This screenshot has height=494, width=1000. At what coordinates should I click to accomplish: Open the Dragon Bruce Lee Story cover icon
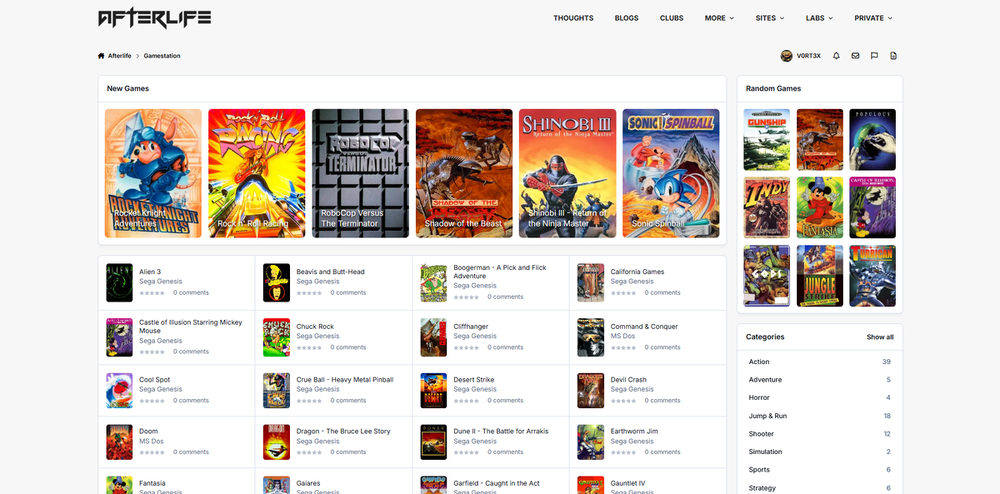pos(276,442)
